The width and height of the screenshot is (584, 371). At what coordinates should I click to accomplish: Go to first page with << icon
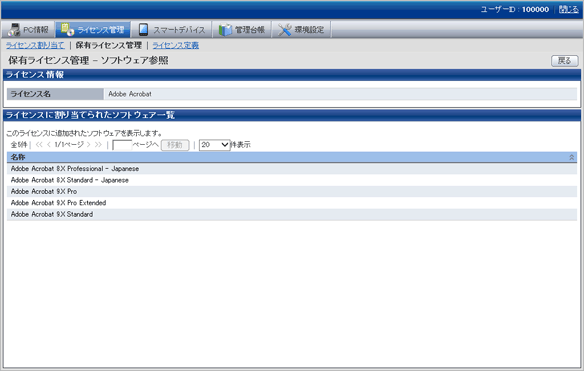39,145
